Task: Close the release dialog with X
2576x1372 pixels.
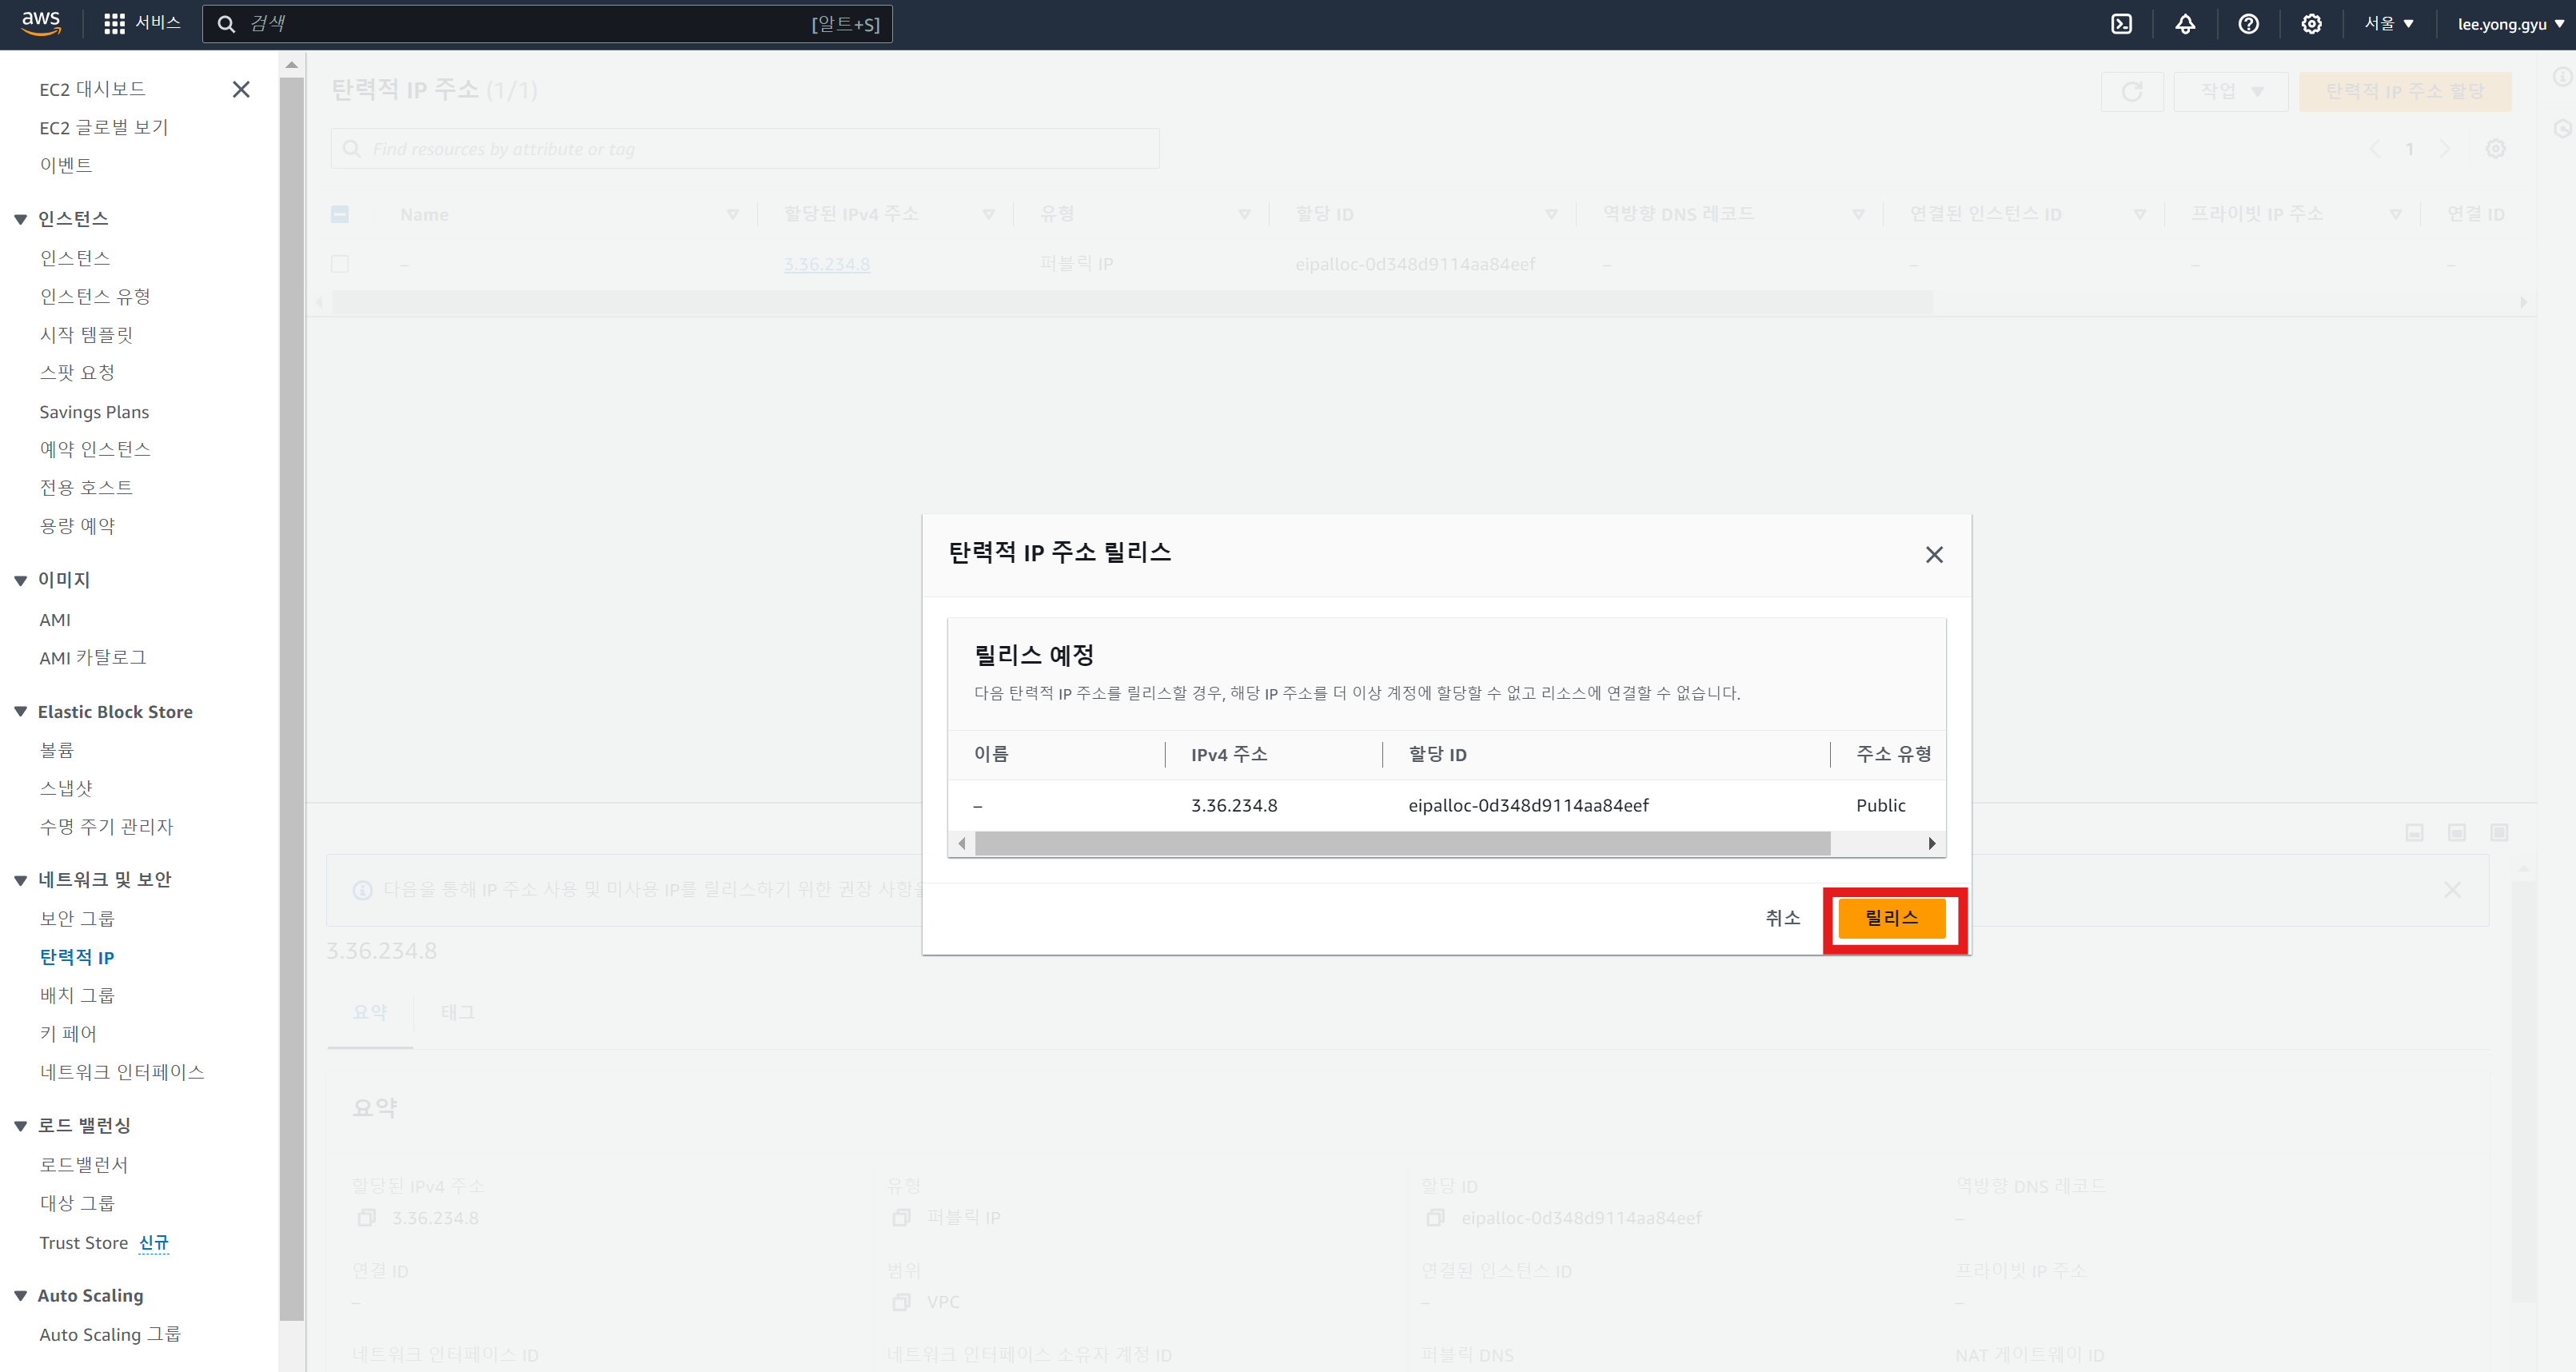Action: 1934,555
